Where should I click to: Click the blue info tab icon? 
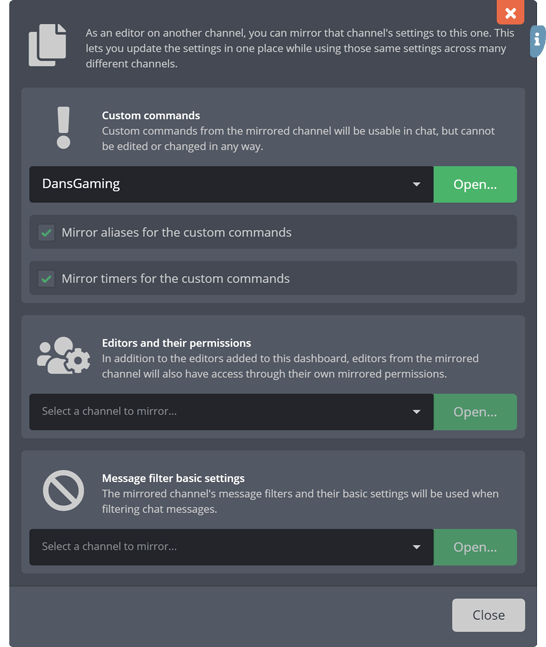[537, 41]
